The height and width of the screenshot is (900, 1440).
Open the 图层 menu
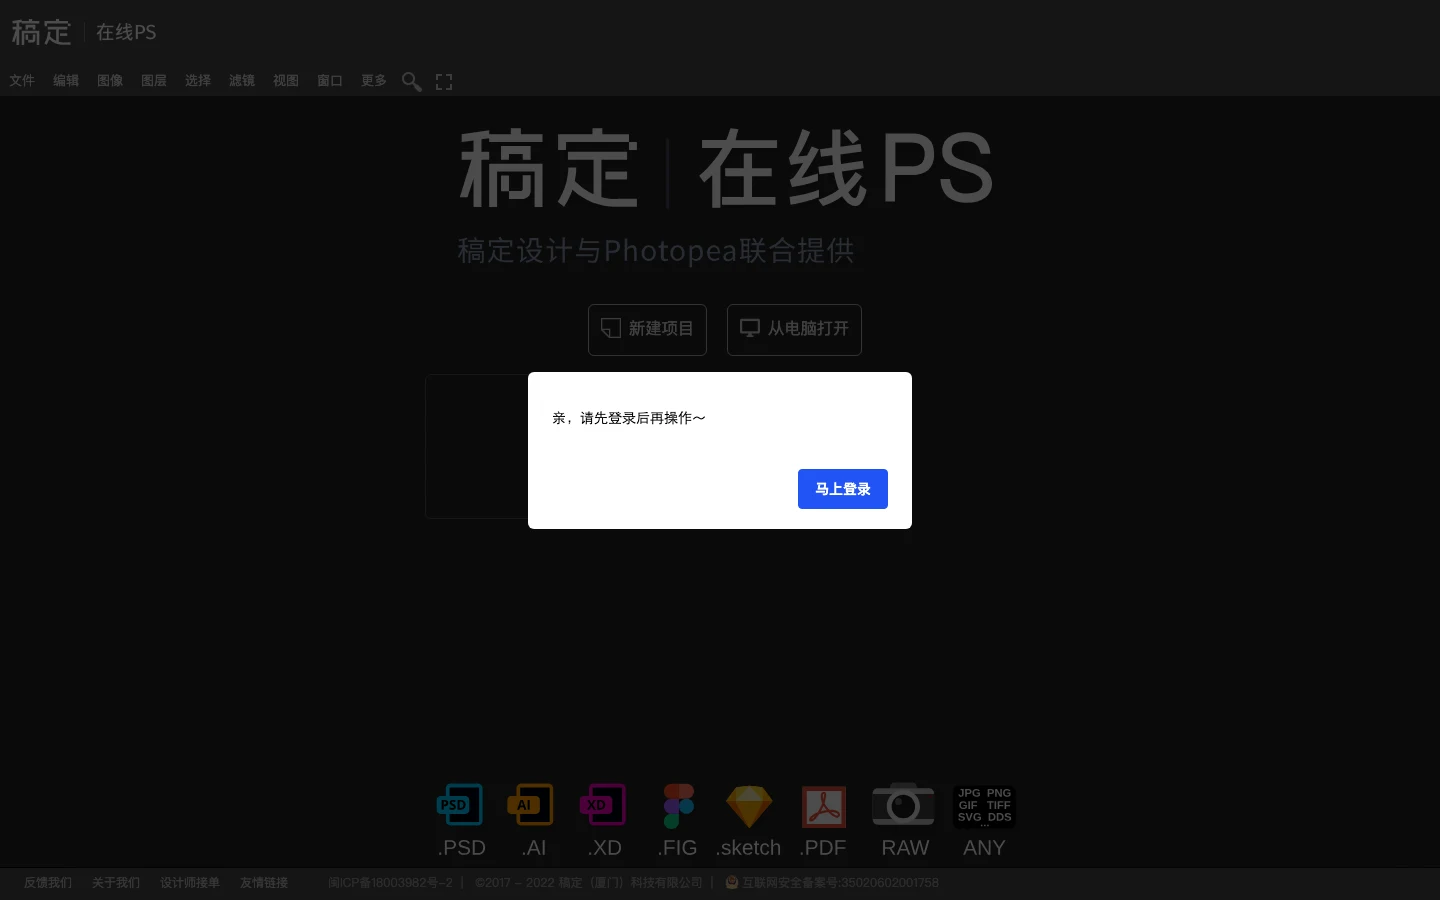point(154,81)
